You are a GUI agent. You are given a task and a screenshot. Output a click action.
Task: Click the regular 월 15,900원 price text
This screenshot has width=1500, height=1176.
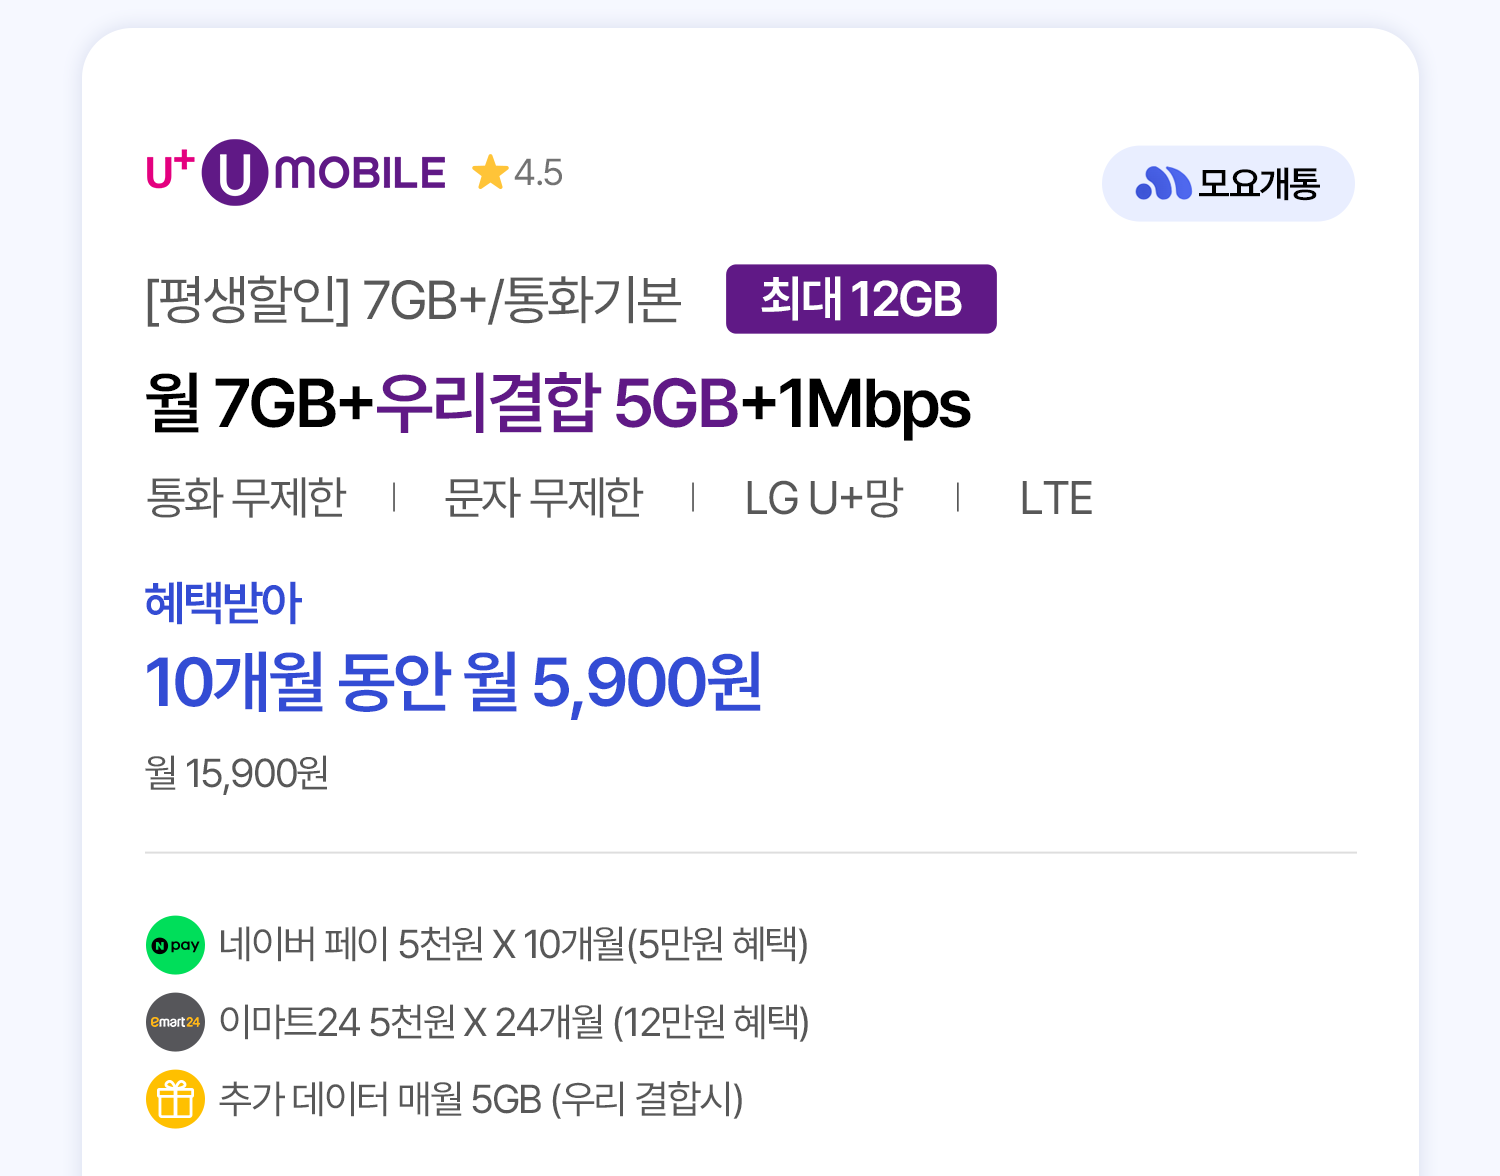(x=237, y=773)
